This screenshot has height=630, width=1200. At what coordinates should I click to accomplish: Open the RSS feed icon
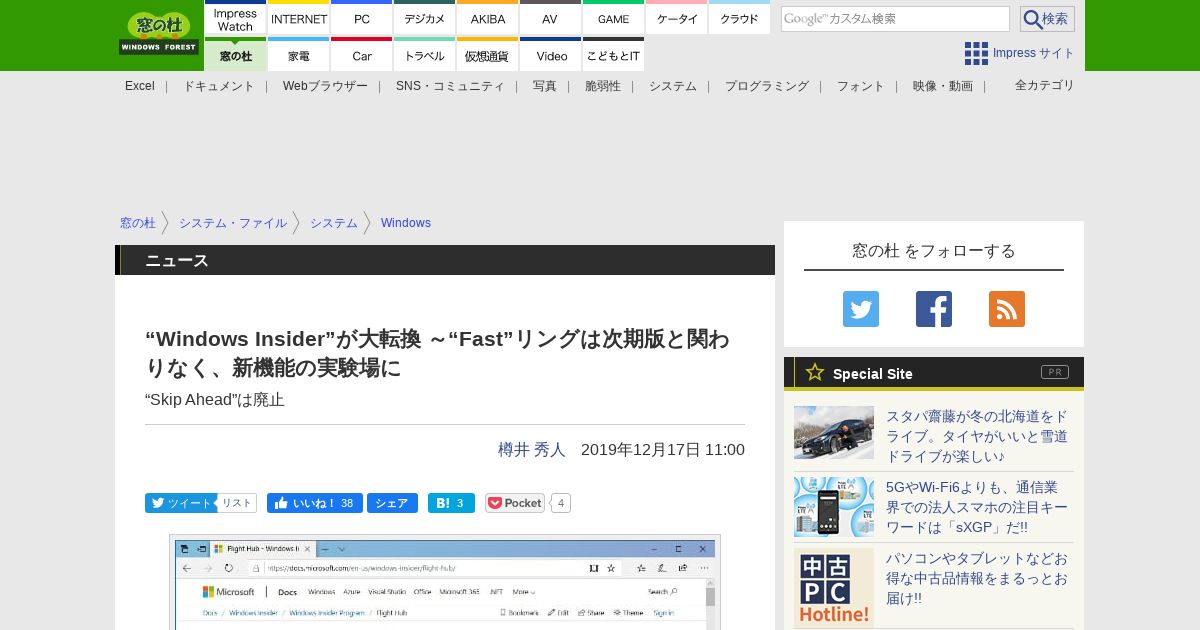click(1007, 309)
